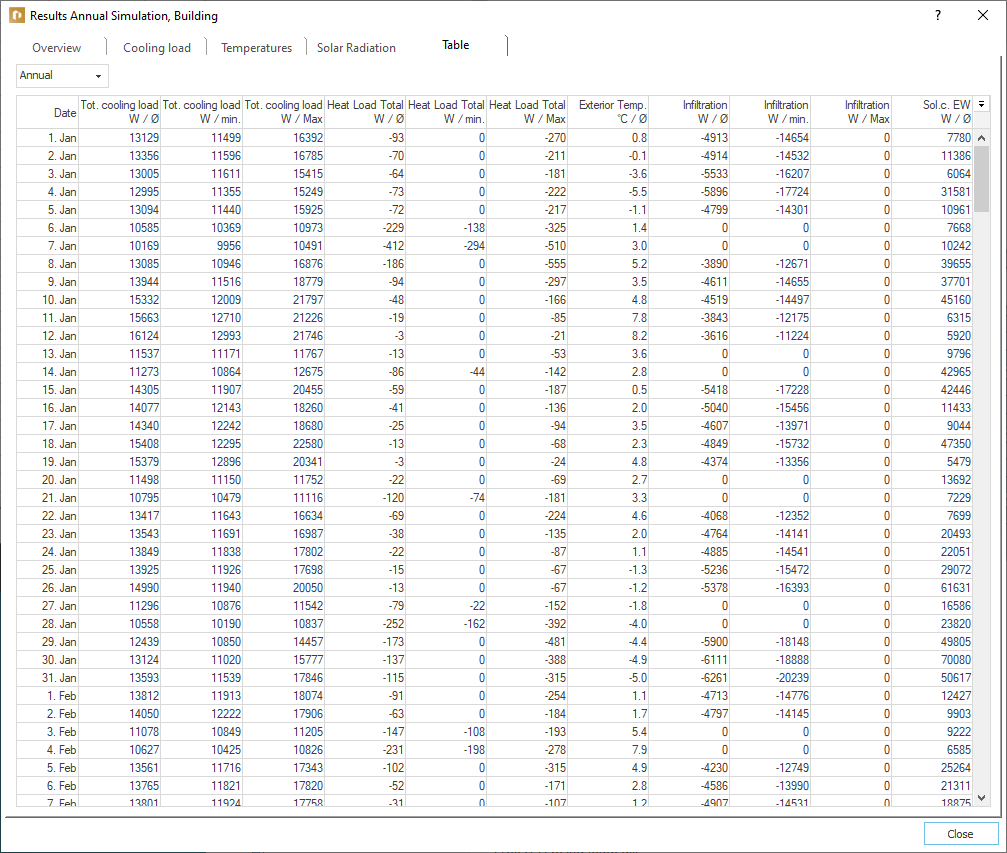Switch to the Overview tab
The height and width of the screenshot is (853, 1007).
57,48
